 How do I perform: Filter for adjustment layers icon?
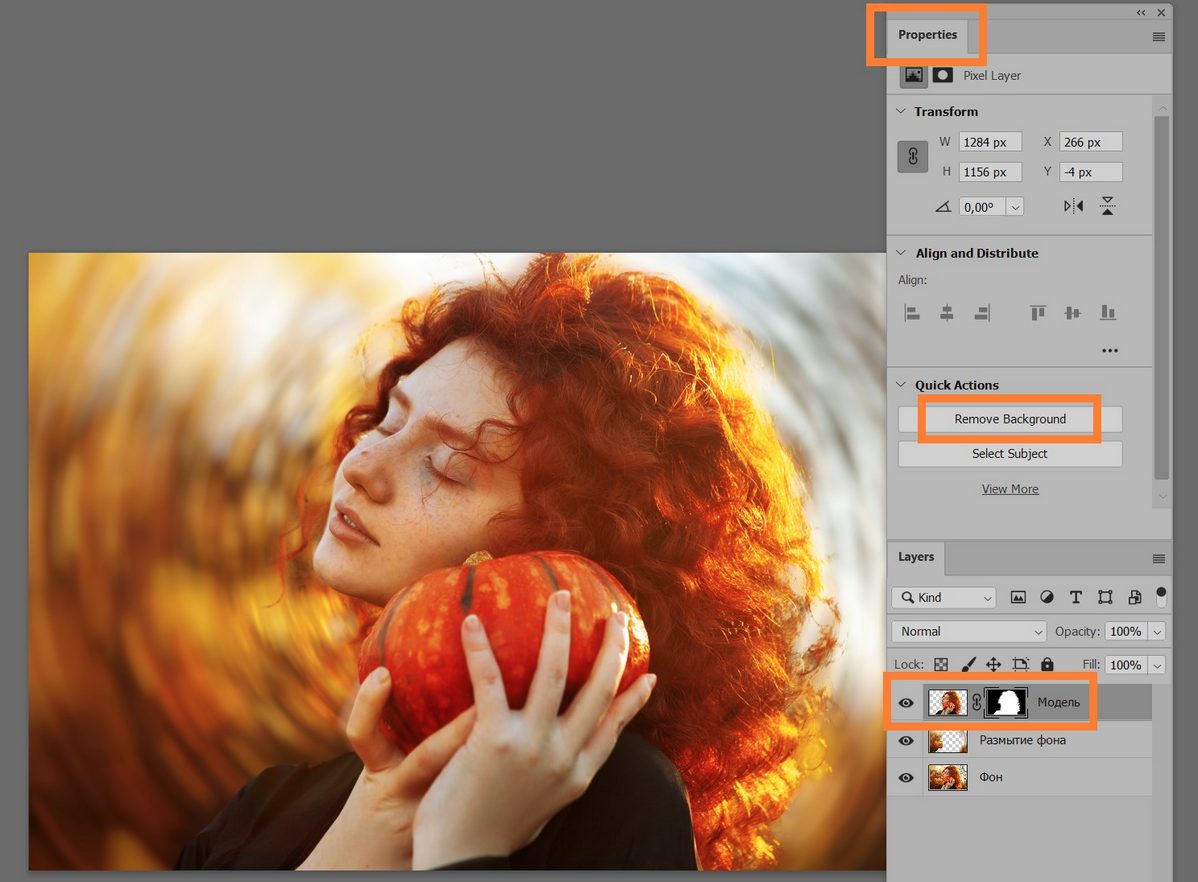(1047, 598)
